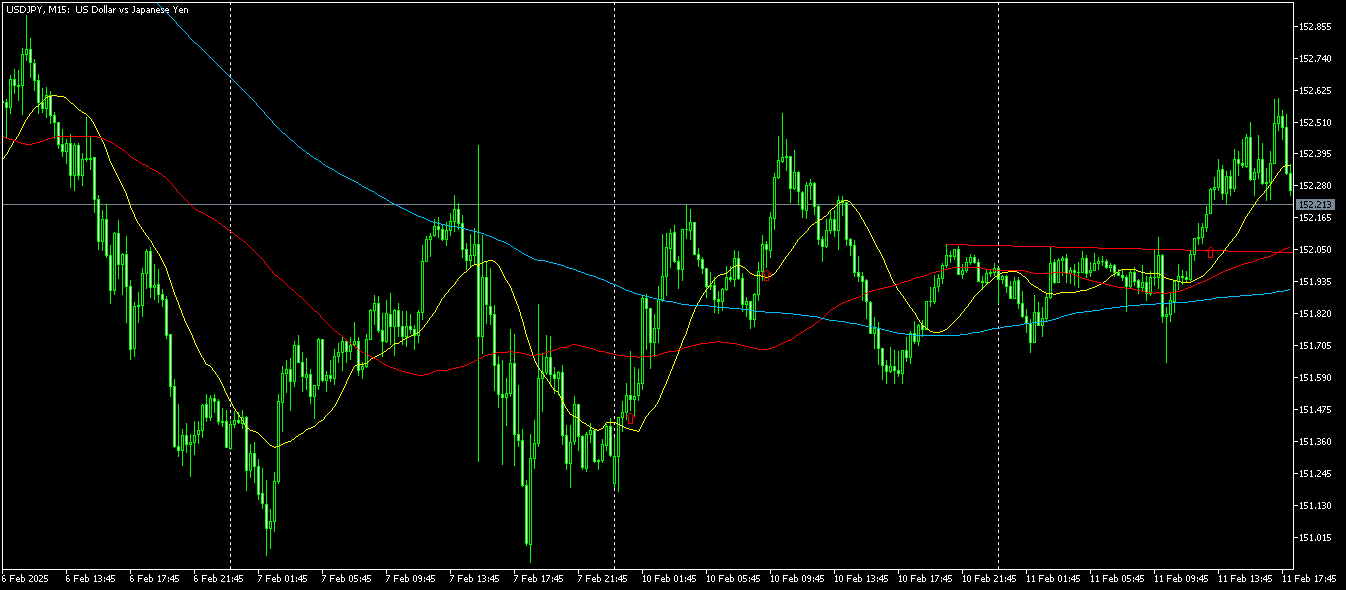
Task: Click the time label 6 Feb 2025
Action: pyautogui.click(x=25, y=578)
